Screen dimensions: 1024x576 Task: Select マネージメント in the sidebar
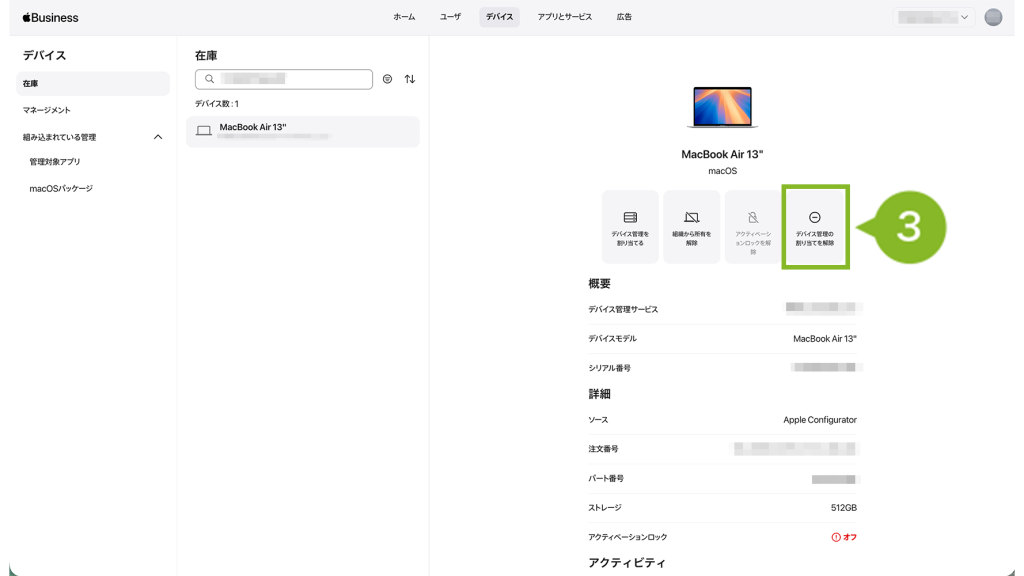pyautogui.click(x=47, y=110)
